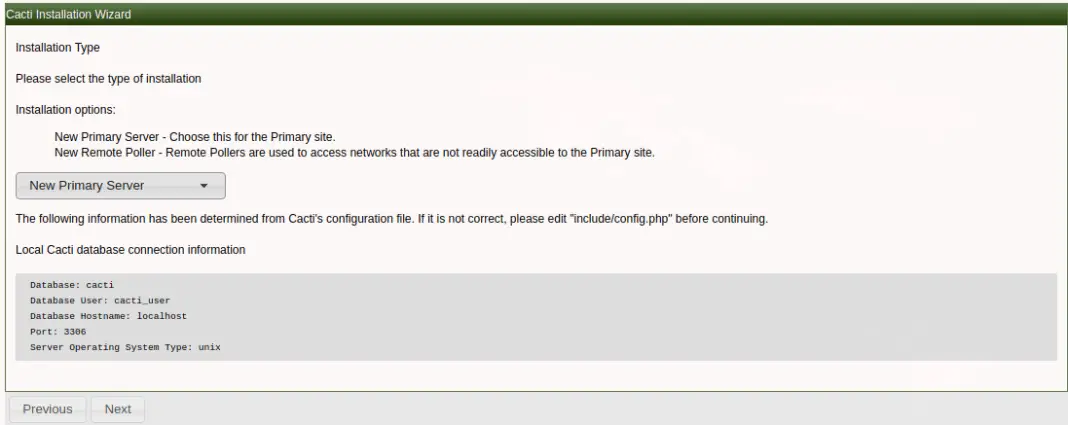Open the New Primary Server dropdown

point(121,185)
